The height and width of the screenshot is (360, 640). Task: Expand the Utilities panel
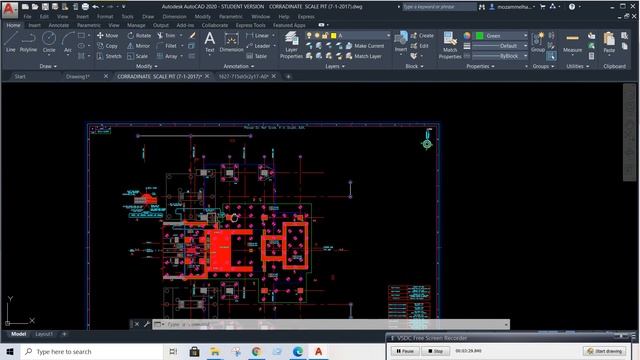coord(578,66)
